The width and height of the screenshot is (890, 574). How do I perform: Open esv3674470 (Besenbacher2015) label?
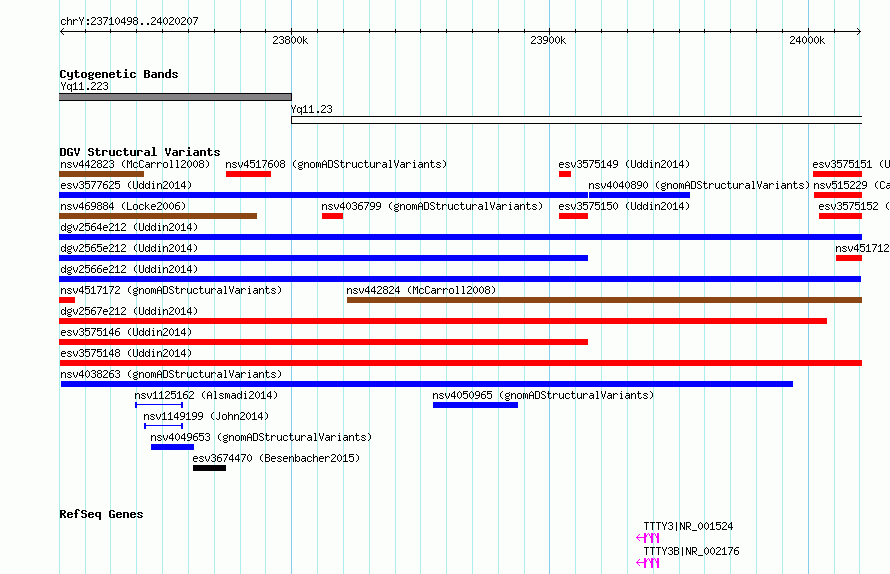276,458
